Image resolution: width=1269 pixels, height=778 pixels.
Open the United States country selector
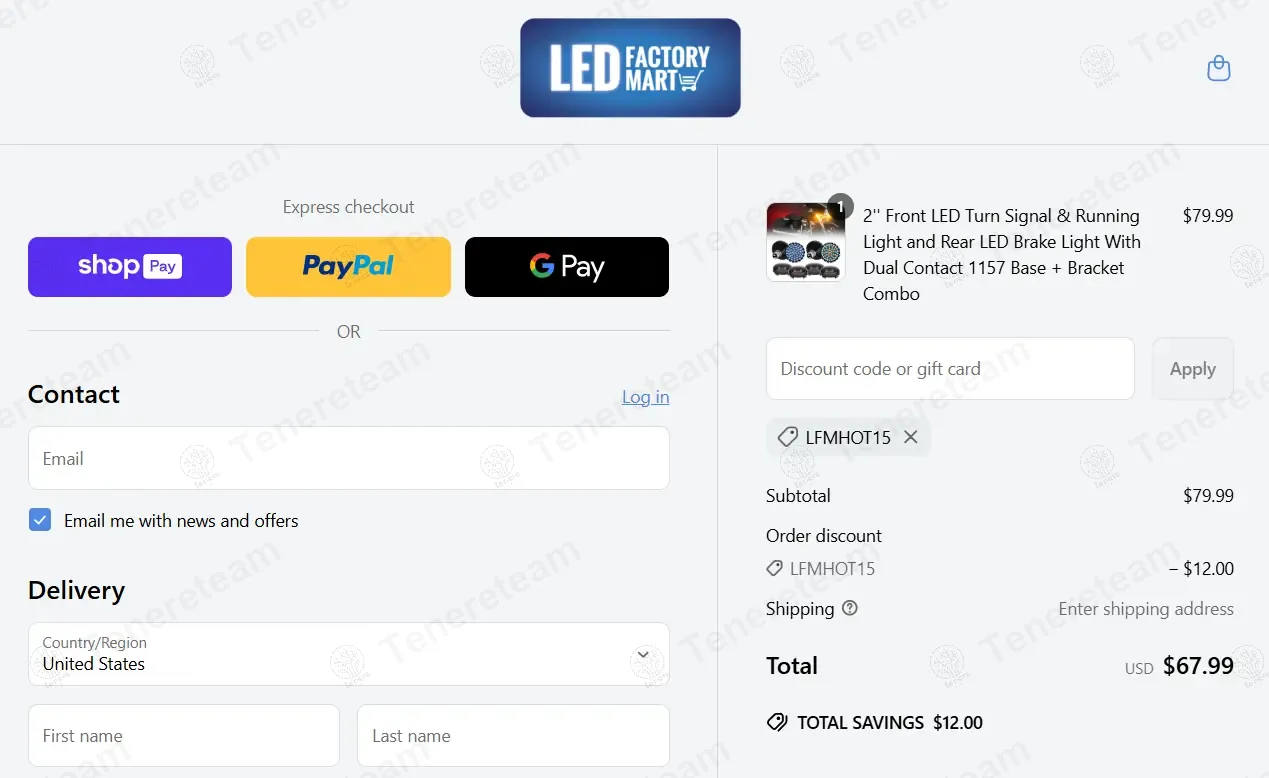tap(349, 654)
